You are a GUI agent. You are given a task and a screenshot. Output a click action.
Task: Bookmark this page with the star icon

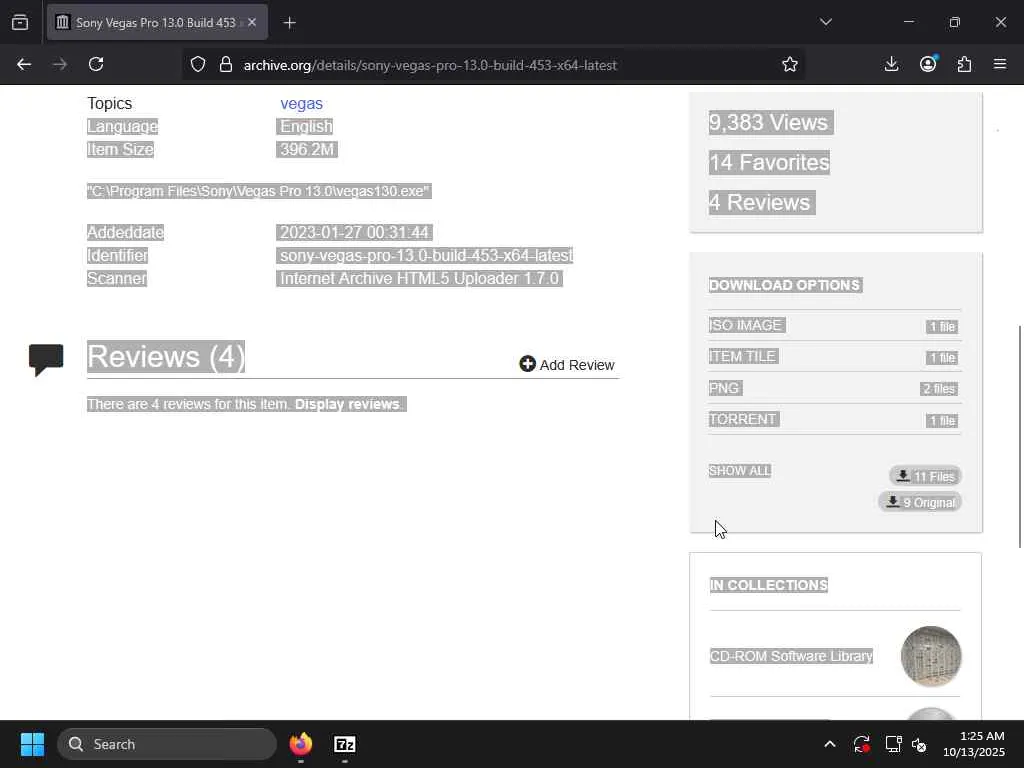(x=790, y=64)
